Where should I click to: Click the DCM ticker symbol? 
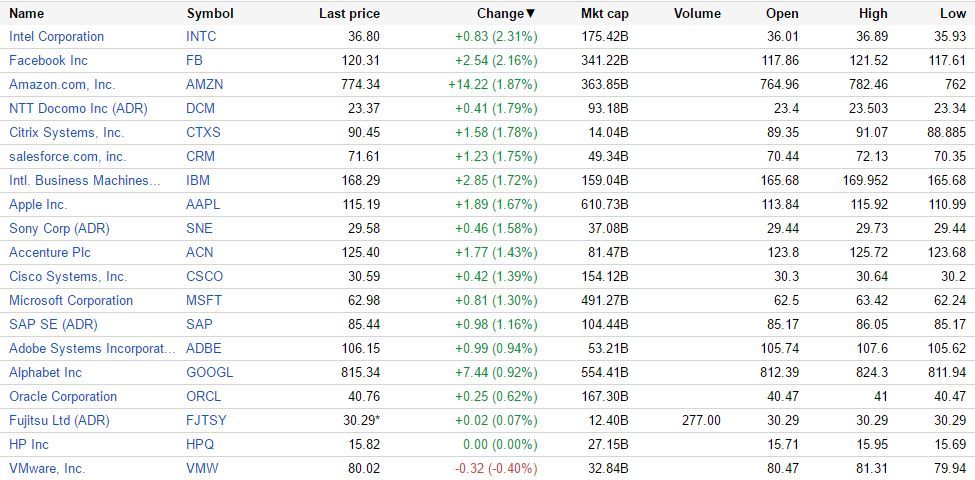pyautogui.click(x=200, y=109)
